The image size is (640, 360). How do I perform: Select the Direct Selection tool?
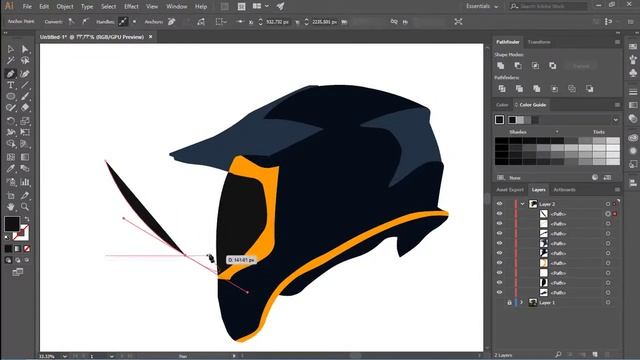[25, 49]
